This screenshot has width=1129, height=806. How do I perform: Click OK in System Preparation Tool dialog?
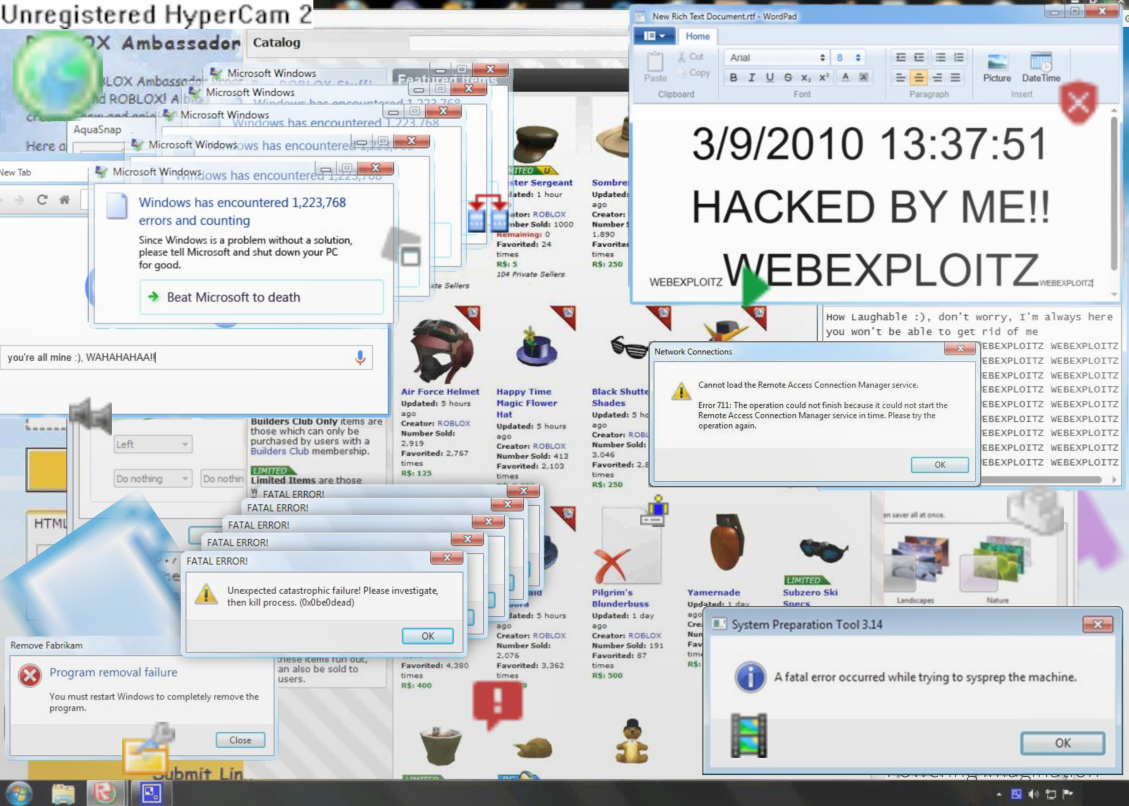tap(1062, 743)
